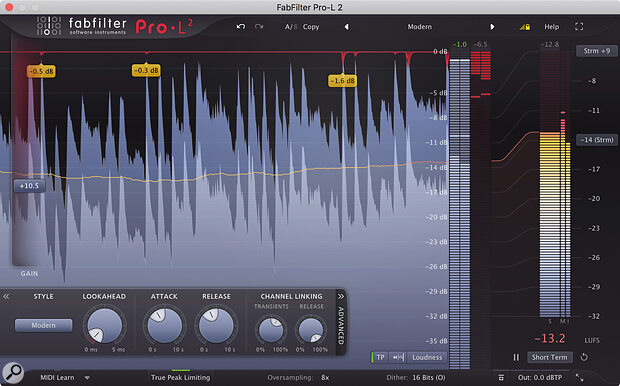620x386 pixels.
Task: Click the -6.5 gain reduction reading
Action: [480, 45]
